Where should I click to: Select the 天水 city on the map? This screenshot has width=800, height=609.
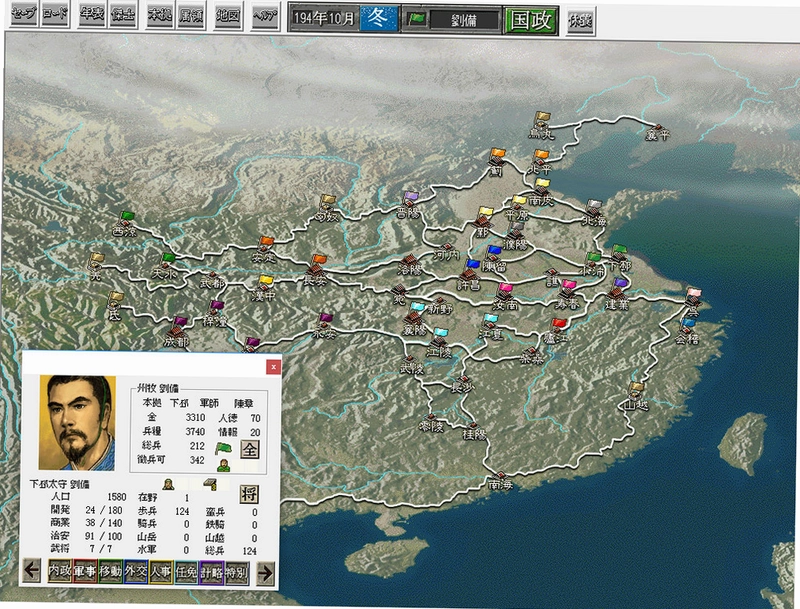(x=165, y=267)
